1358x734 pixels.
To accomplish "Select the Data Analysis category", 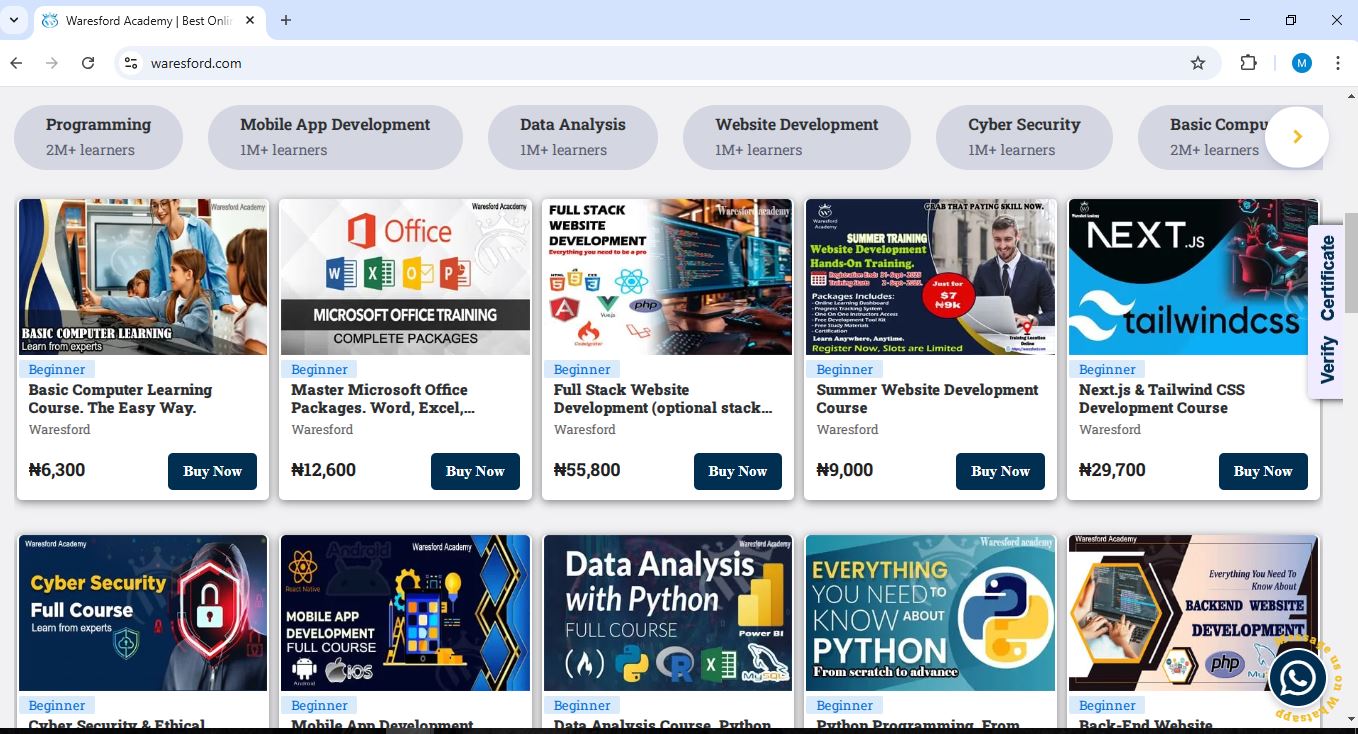I will pos(572,137).
